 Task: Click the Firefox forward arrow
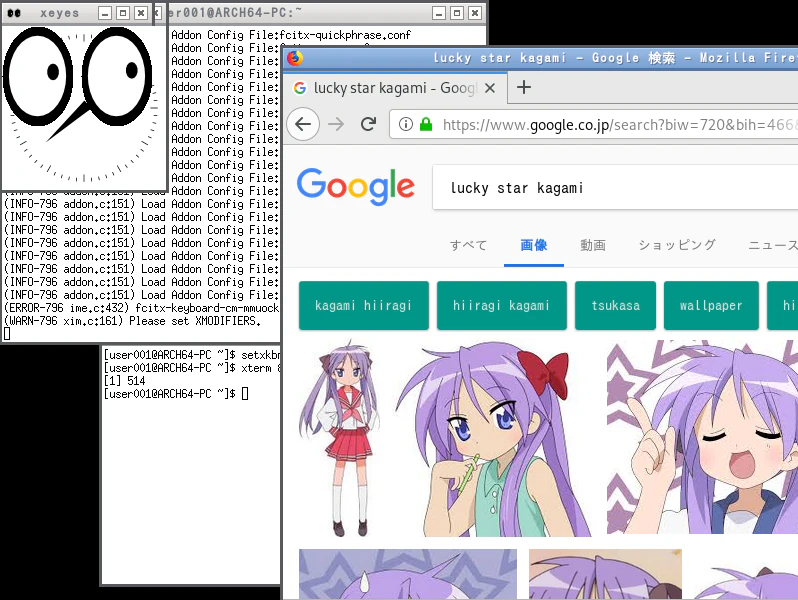336,124
